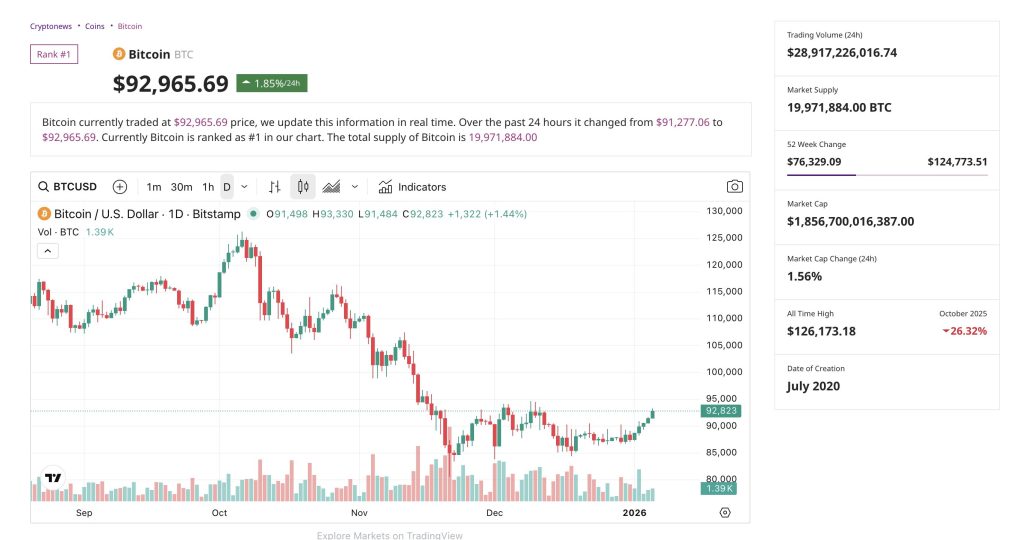This screenshot has height=540, width=1024.
Task: Collapse the chart legend with chevron button
Action: click(48, 251)
